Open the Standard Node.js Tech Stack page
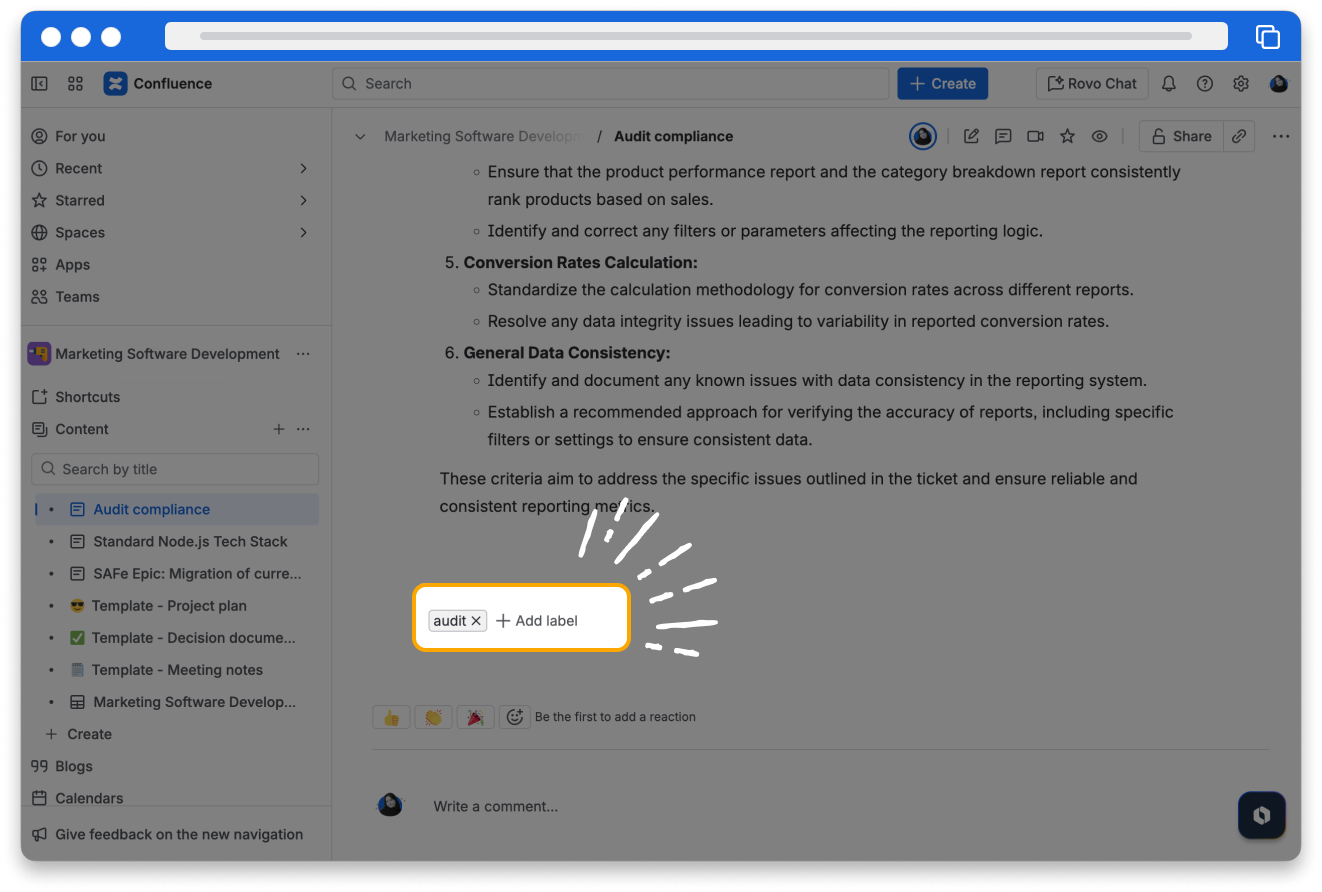This screenshot has height=892, width=1322. pyautogui.click(x=190, y=541)
